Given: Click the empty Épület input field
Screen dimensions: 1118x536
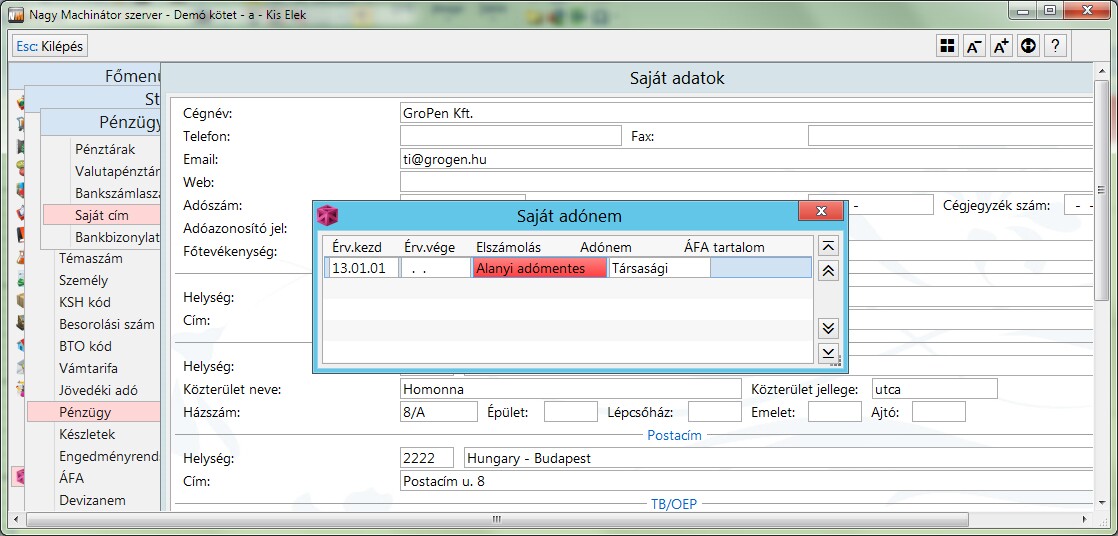Looking at the screenshot, I should 570,412.
